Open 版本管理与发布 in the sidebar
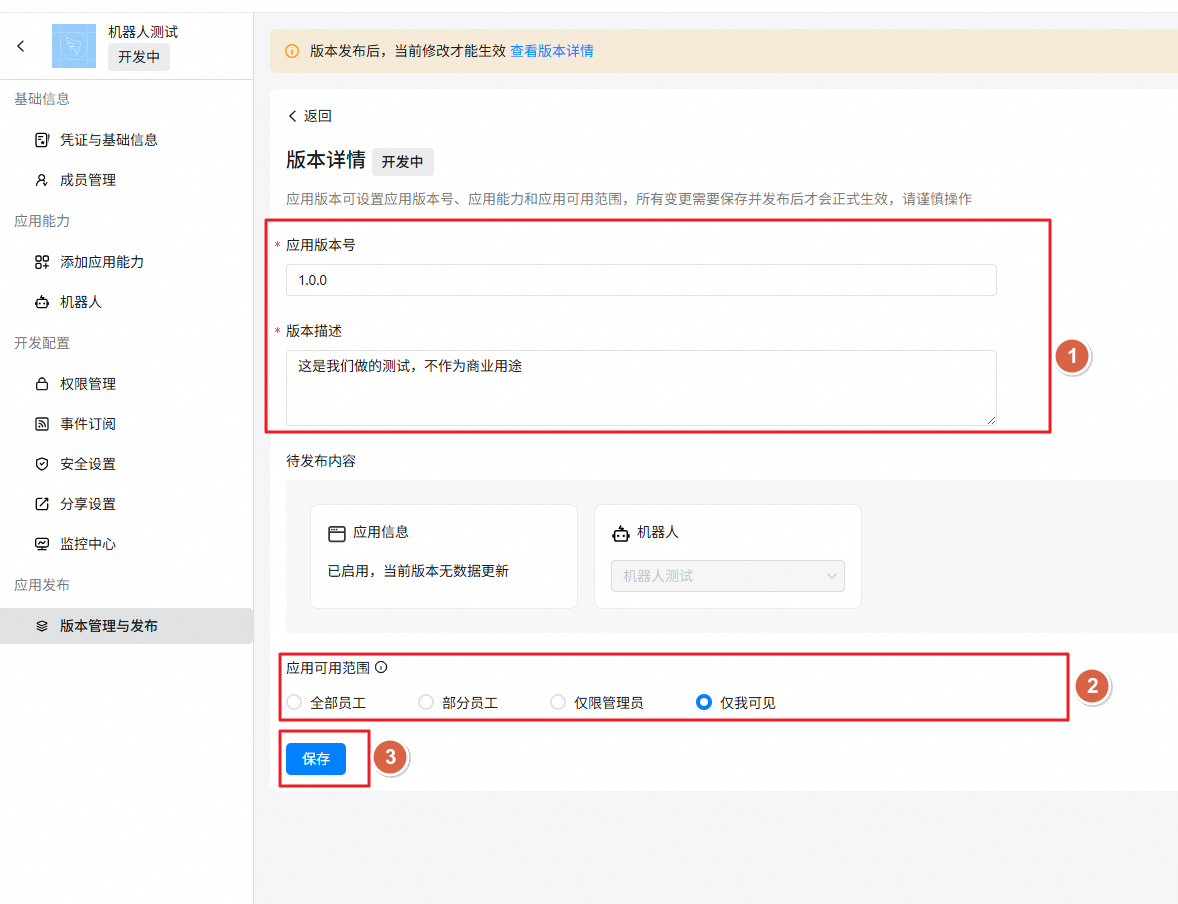 coord(110,625)
